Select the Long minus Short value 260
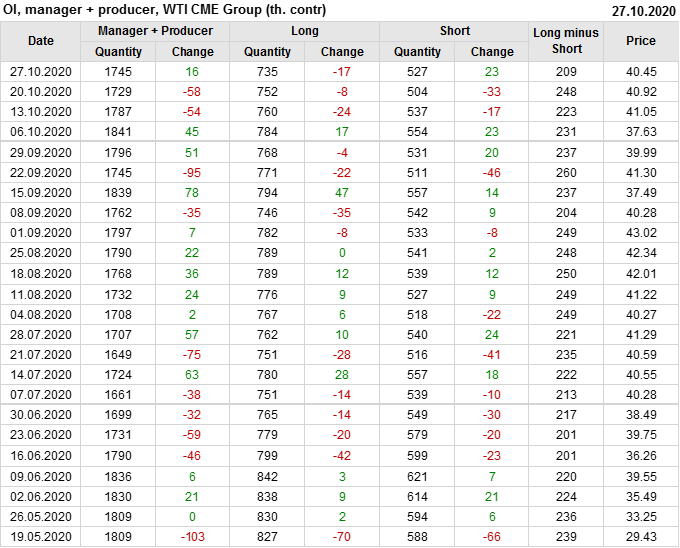The width and height of the screenshot is (680, 548). tap(566, 172)
